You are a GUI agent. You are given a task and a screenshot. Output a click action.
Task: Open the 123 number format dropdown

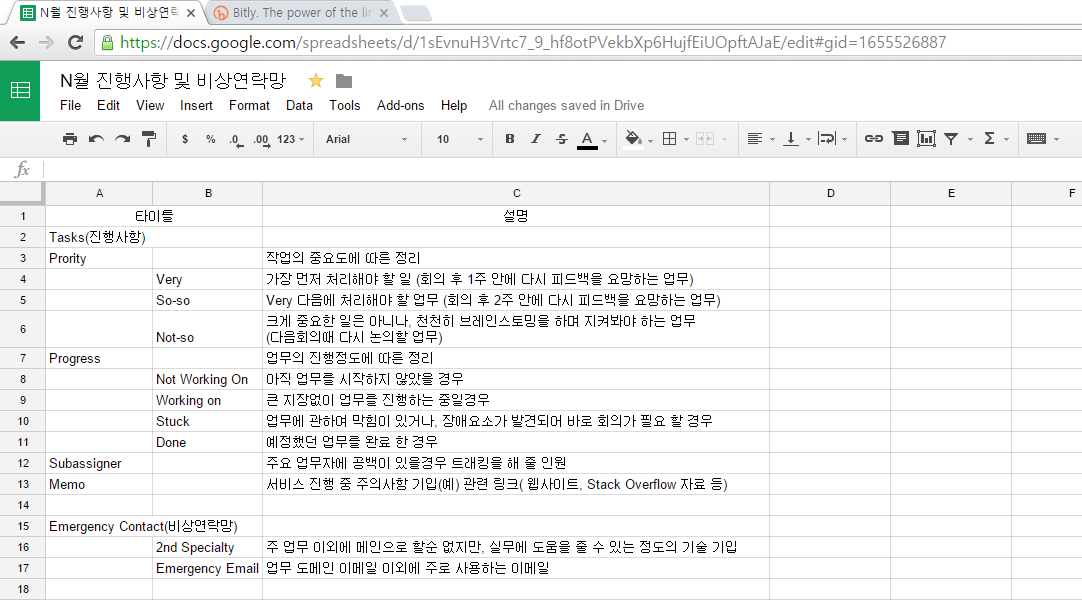point(291,139)
